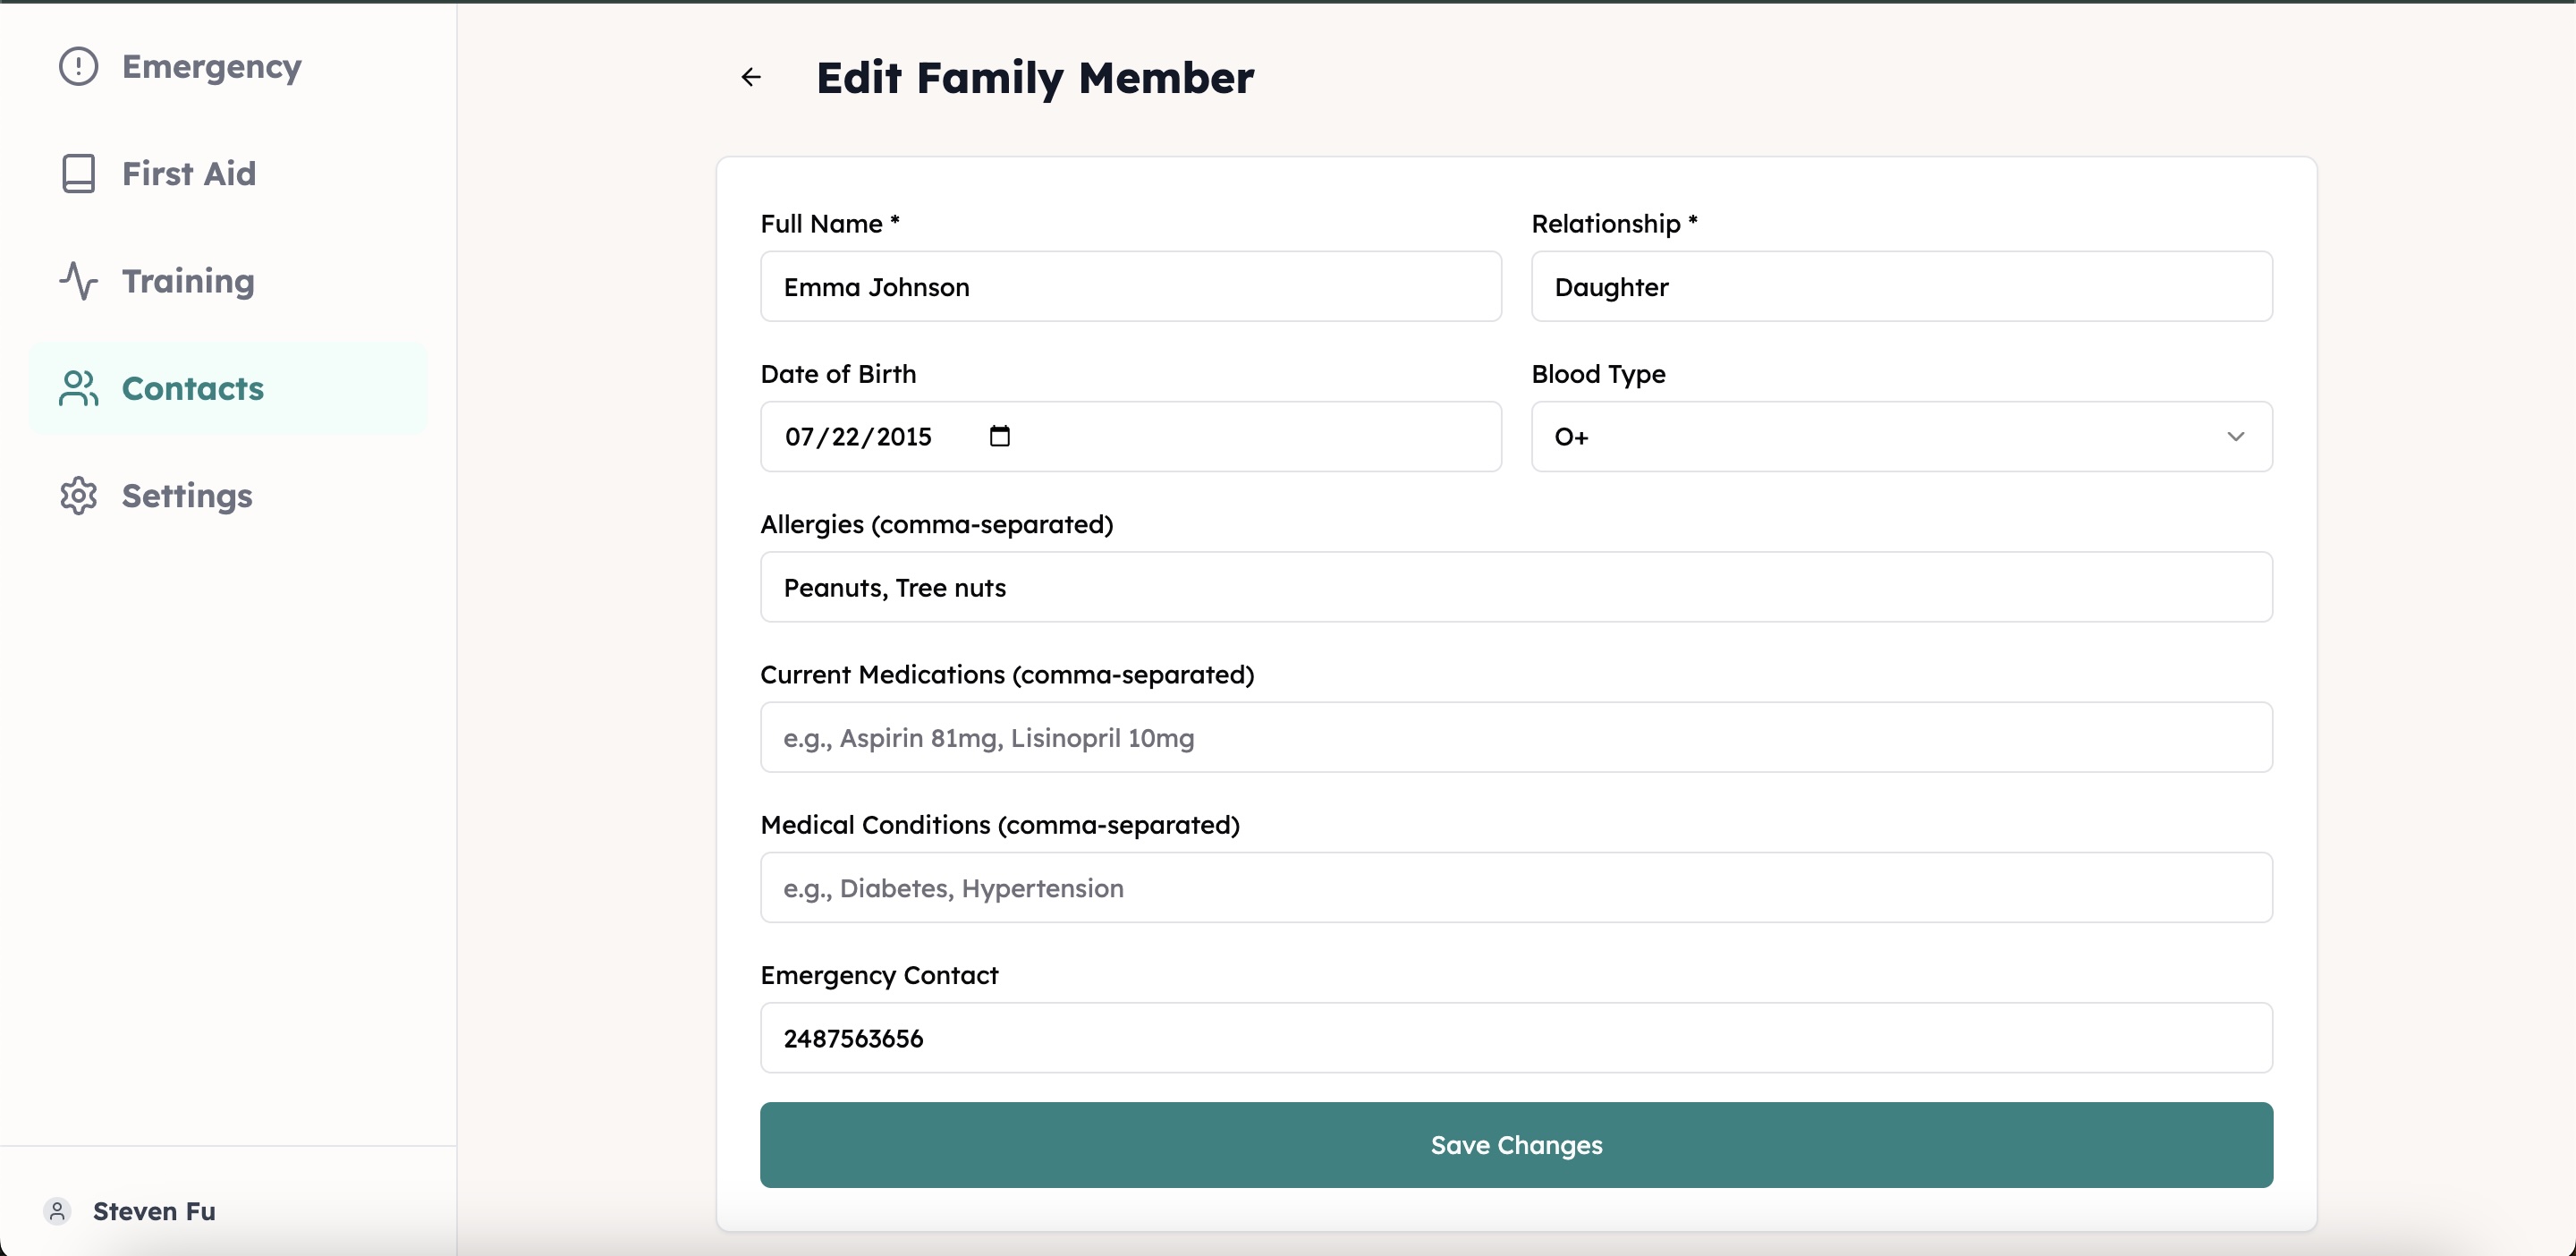
Task: Click the Emergency Contact phone field
Action: pos(1516,1038)
